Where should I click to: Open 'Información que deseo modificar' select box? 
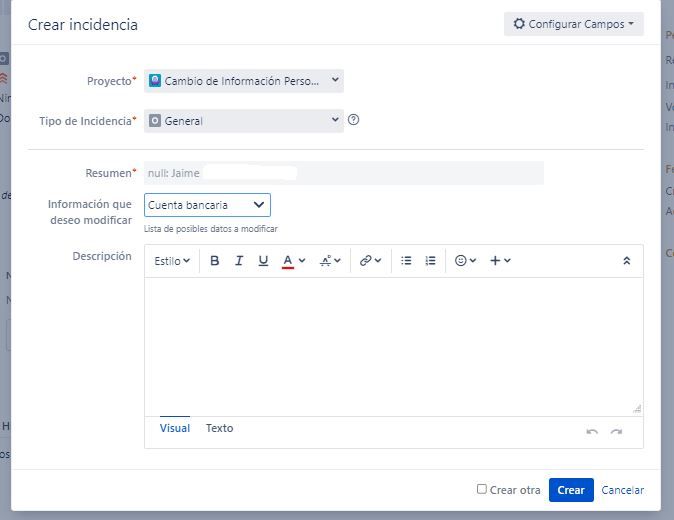[207, 205]
